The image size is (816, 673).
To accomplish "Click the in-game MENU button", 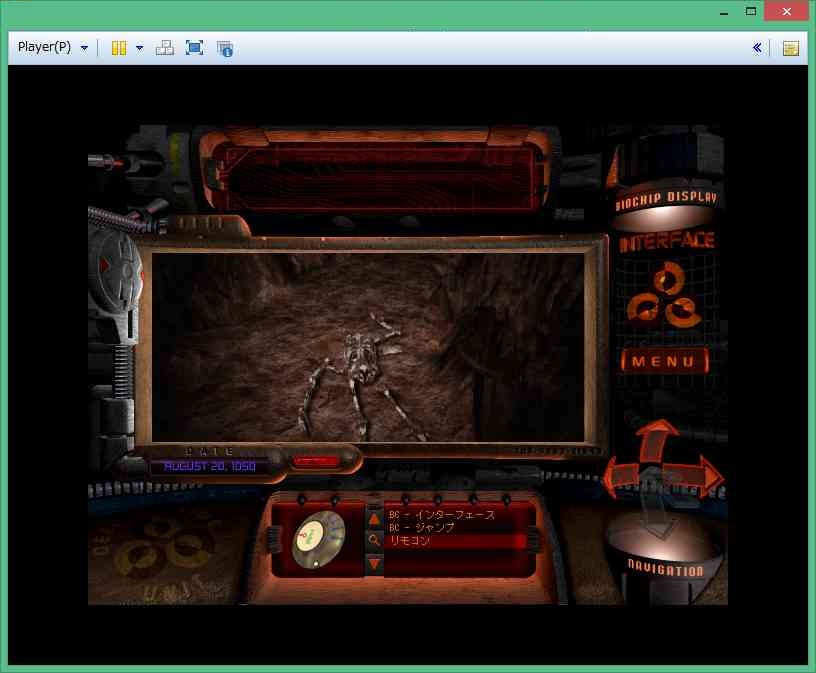I will (x=664, y=361).
